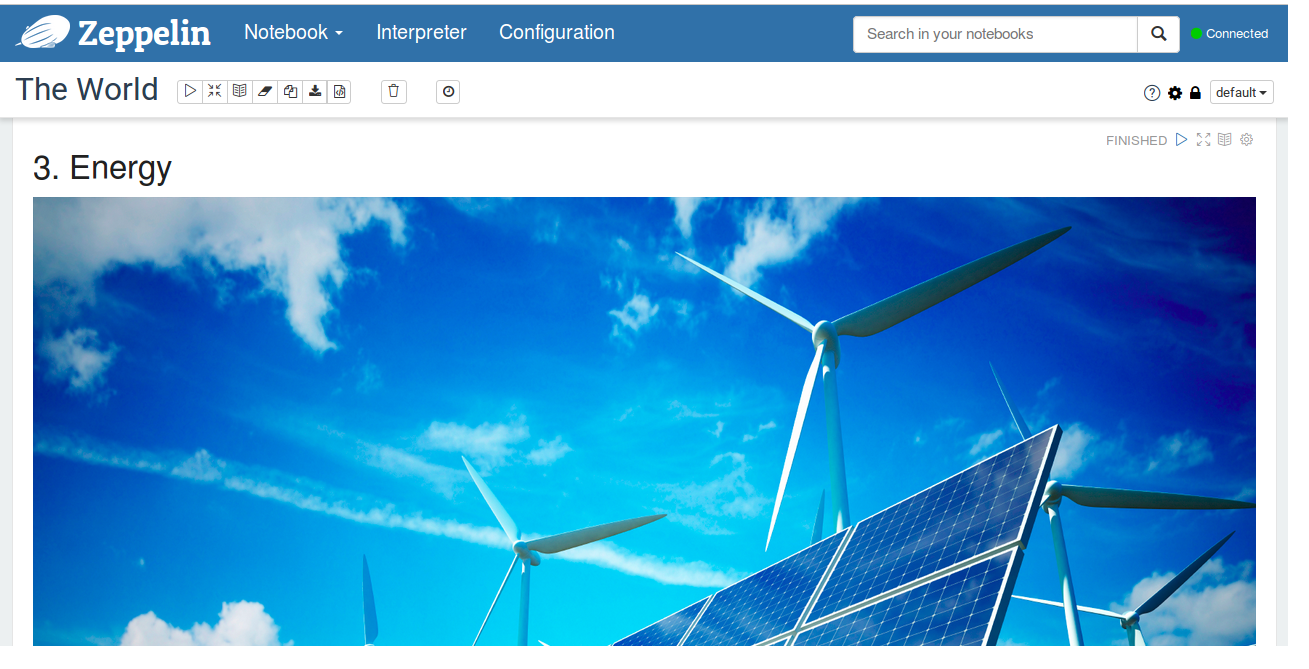This screenshot has height=669, width=1309.
Task: Open interpreter binding gear in note header
Action: tap(1175, 93)
